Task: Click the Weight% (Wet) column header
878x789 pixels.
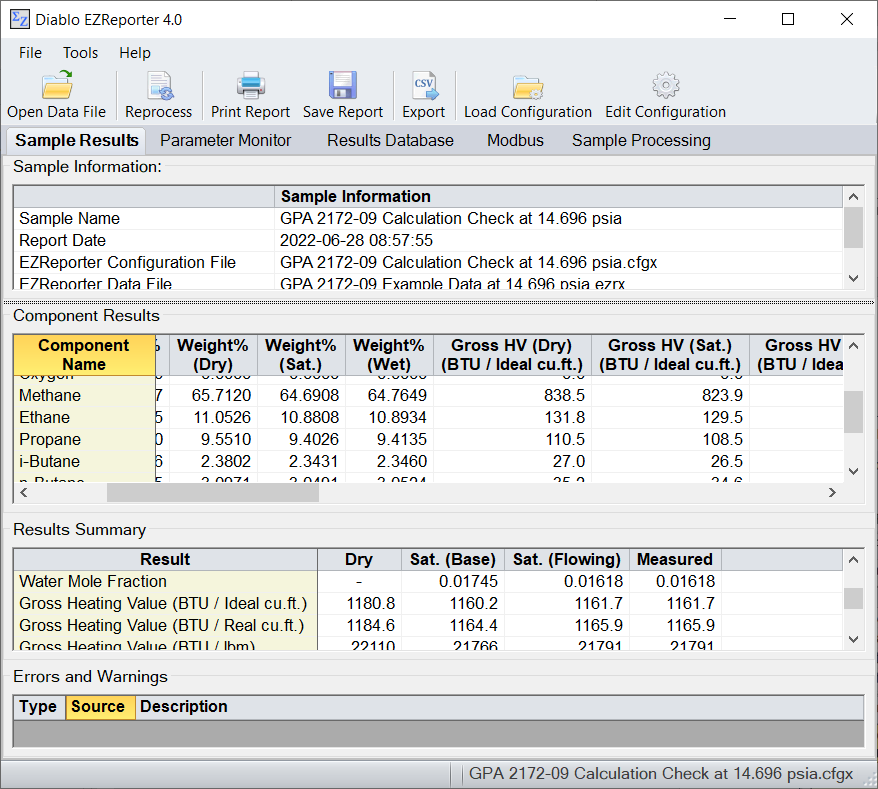Action: pos(389,355)
